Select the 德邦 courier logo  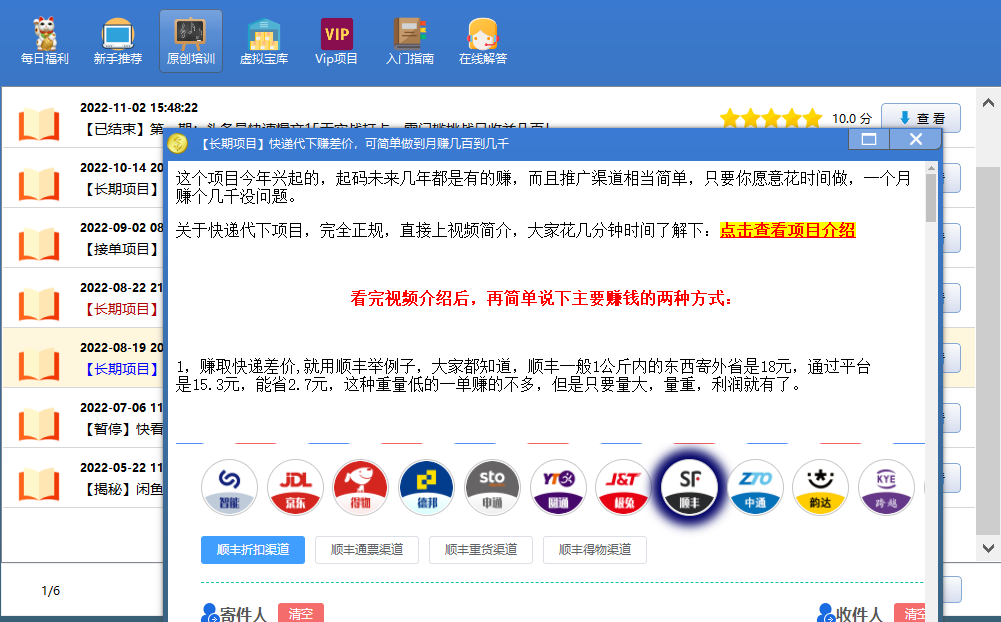(x=426, y=487)
